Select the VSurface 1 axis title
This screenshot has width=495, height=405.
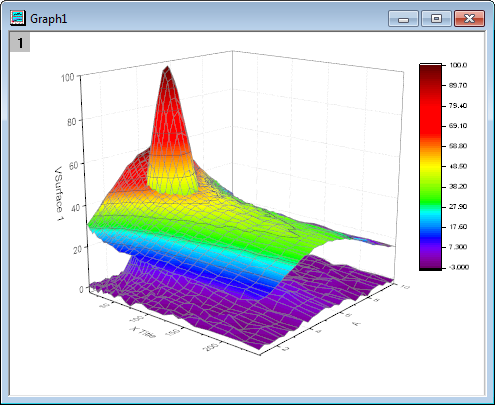59,194
